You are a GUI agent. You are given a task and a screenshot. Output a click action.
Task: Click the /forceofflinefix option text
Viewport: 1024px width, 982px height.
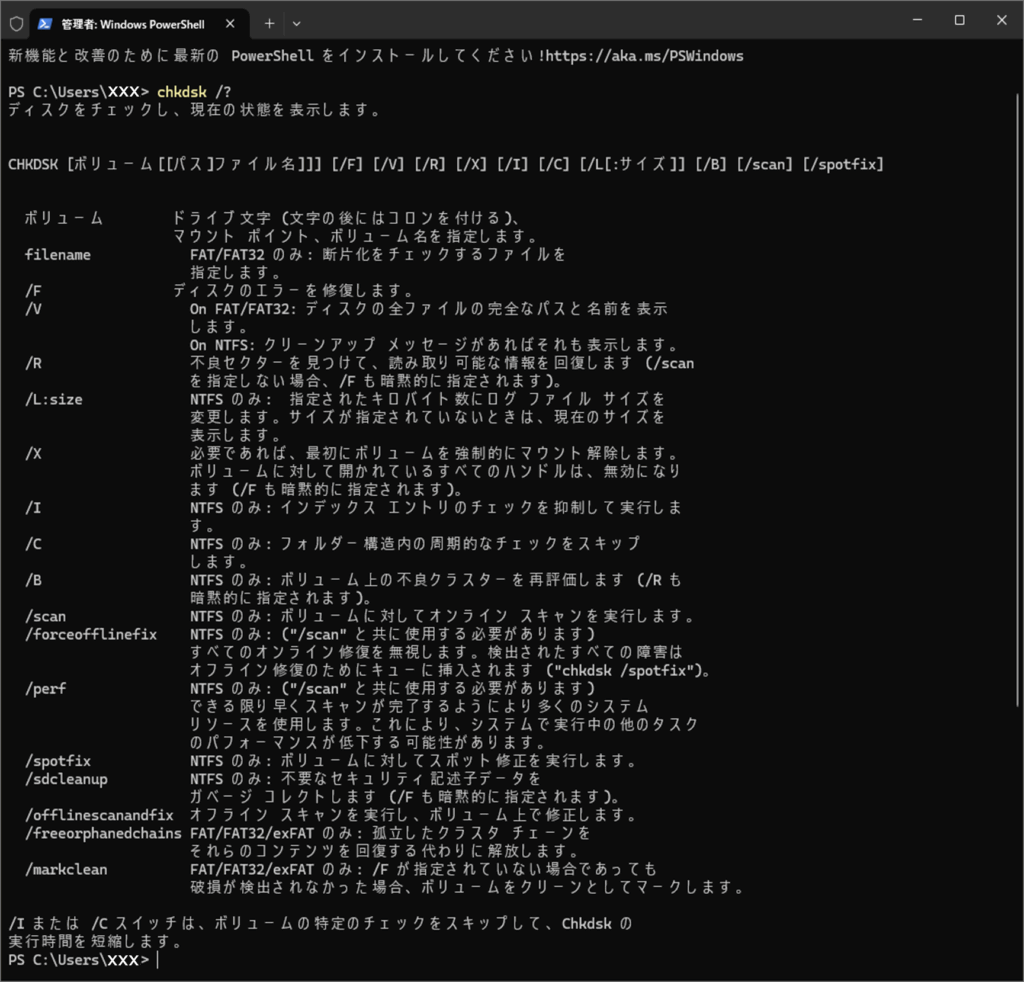pos(91,635)
